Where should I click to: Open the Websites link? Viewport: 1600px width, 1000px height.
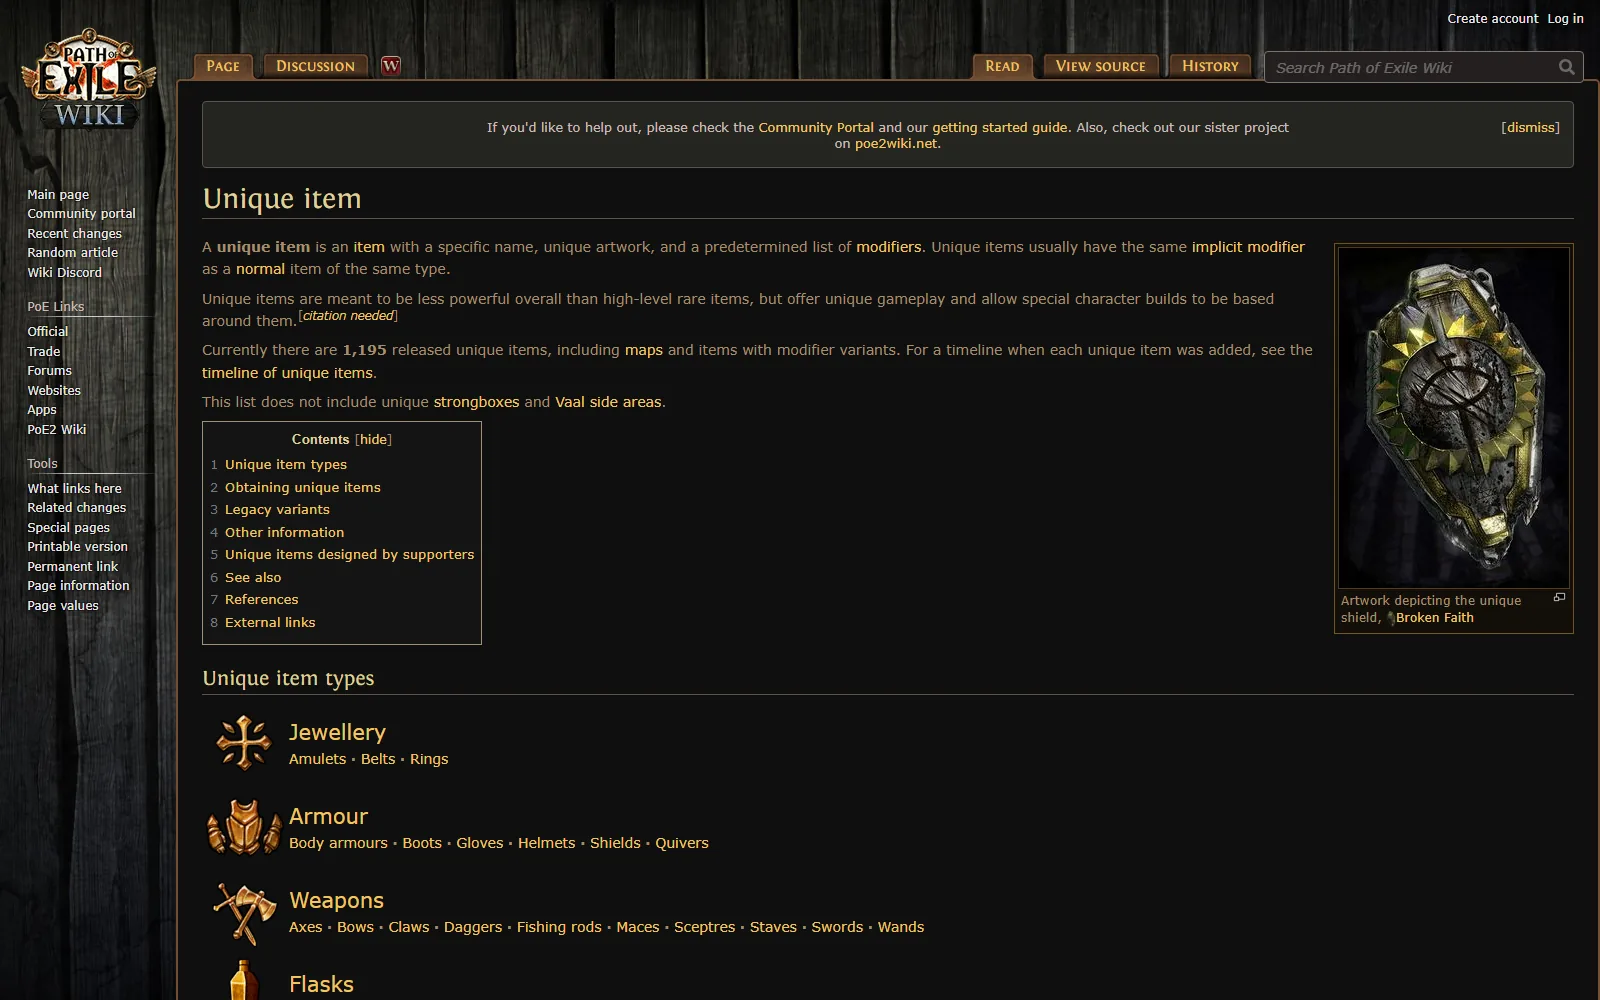click(x=54, y=390)
